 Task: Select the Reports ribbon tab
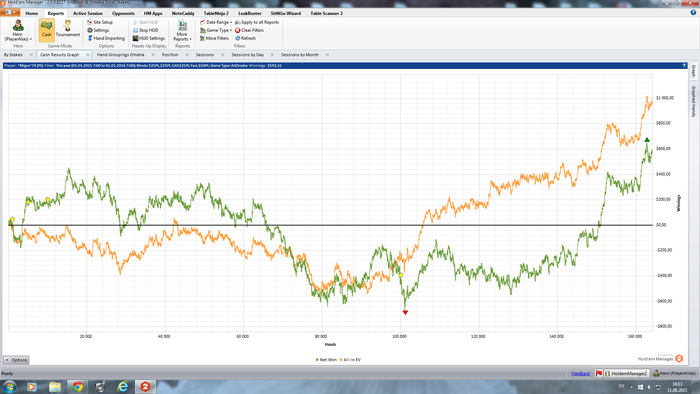[56, 13]
